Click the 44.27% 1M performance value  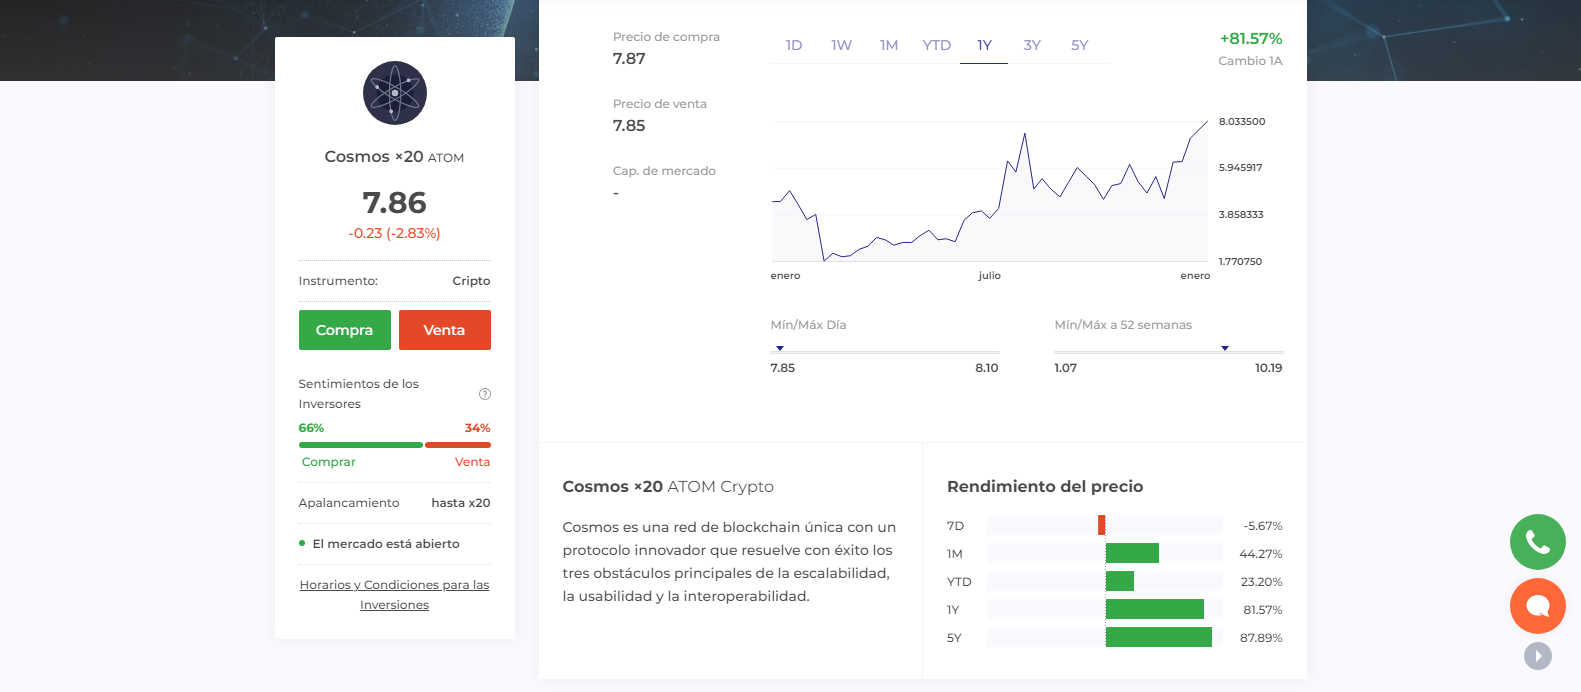click(1261, 554)
